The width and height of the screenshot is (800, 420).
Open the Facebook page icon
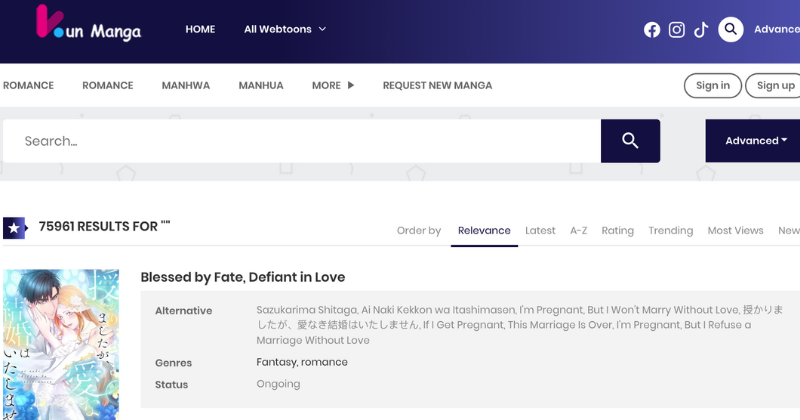click(x=652, y=30)
